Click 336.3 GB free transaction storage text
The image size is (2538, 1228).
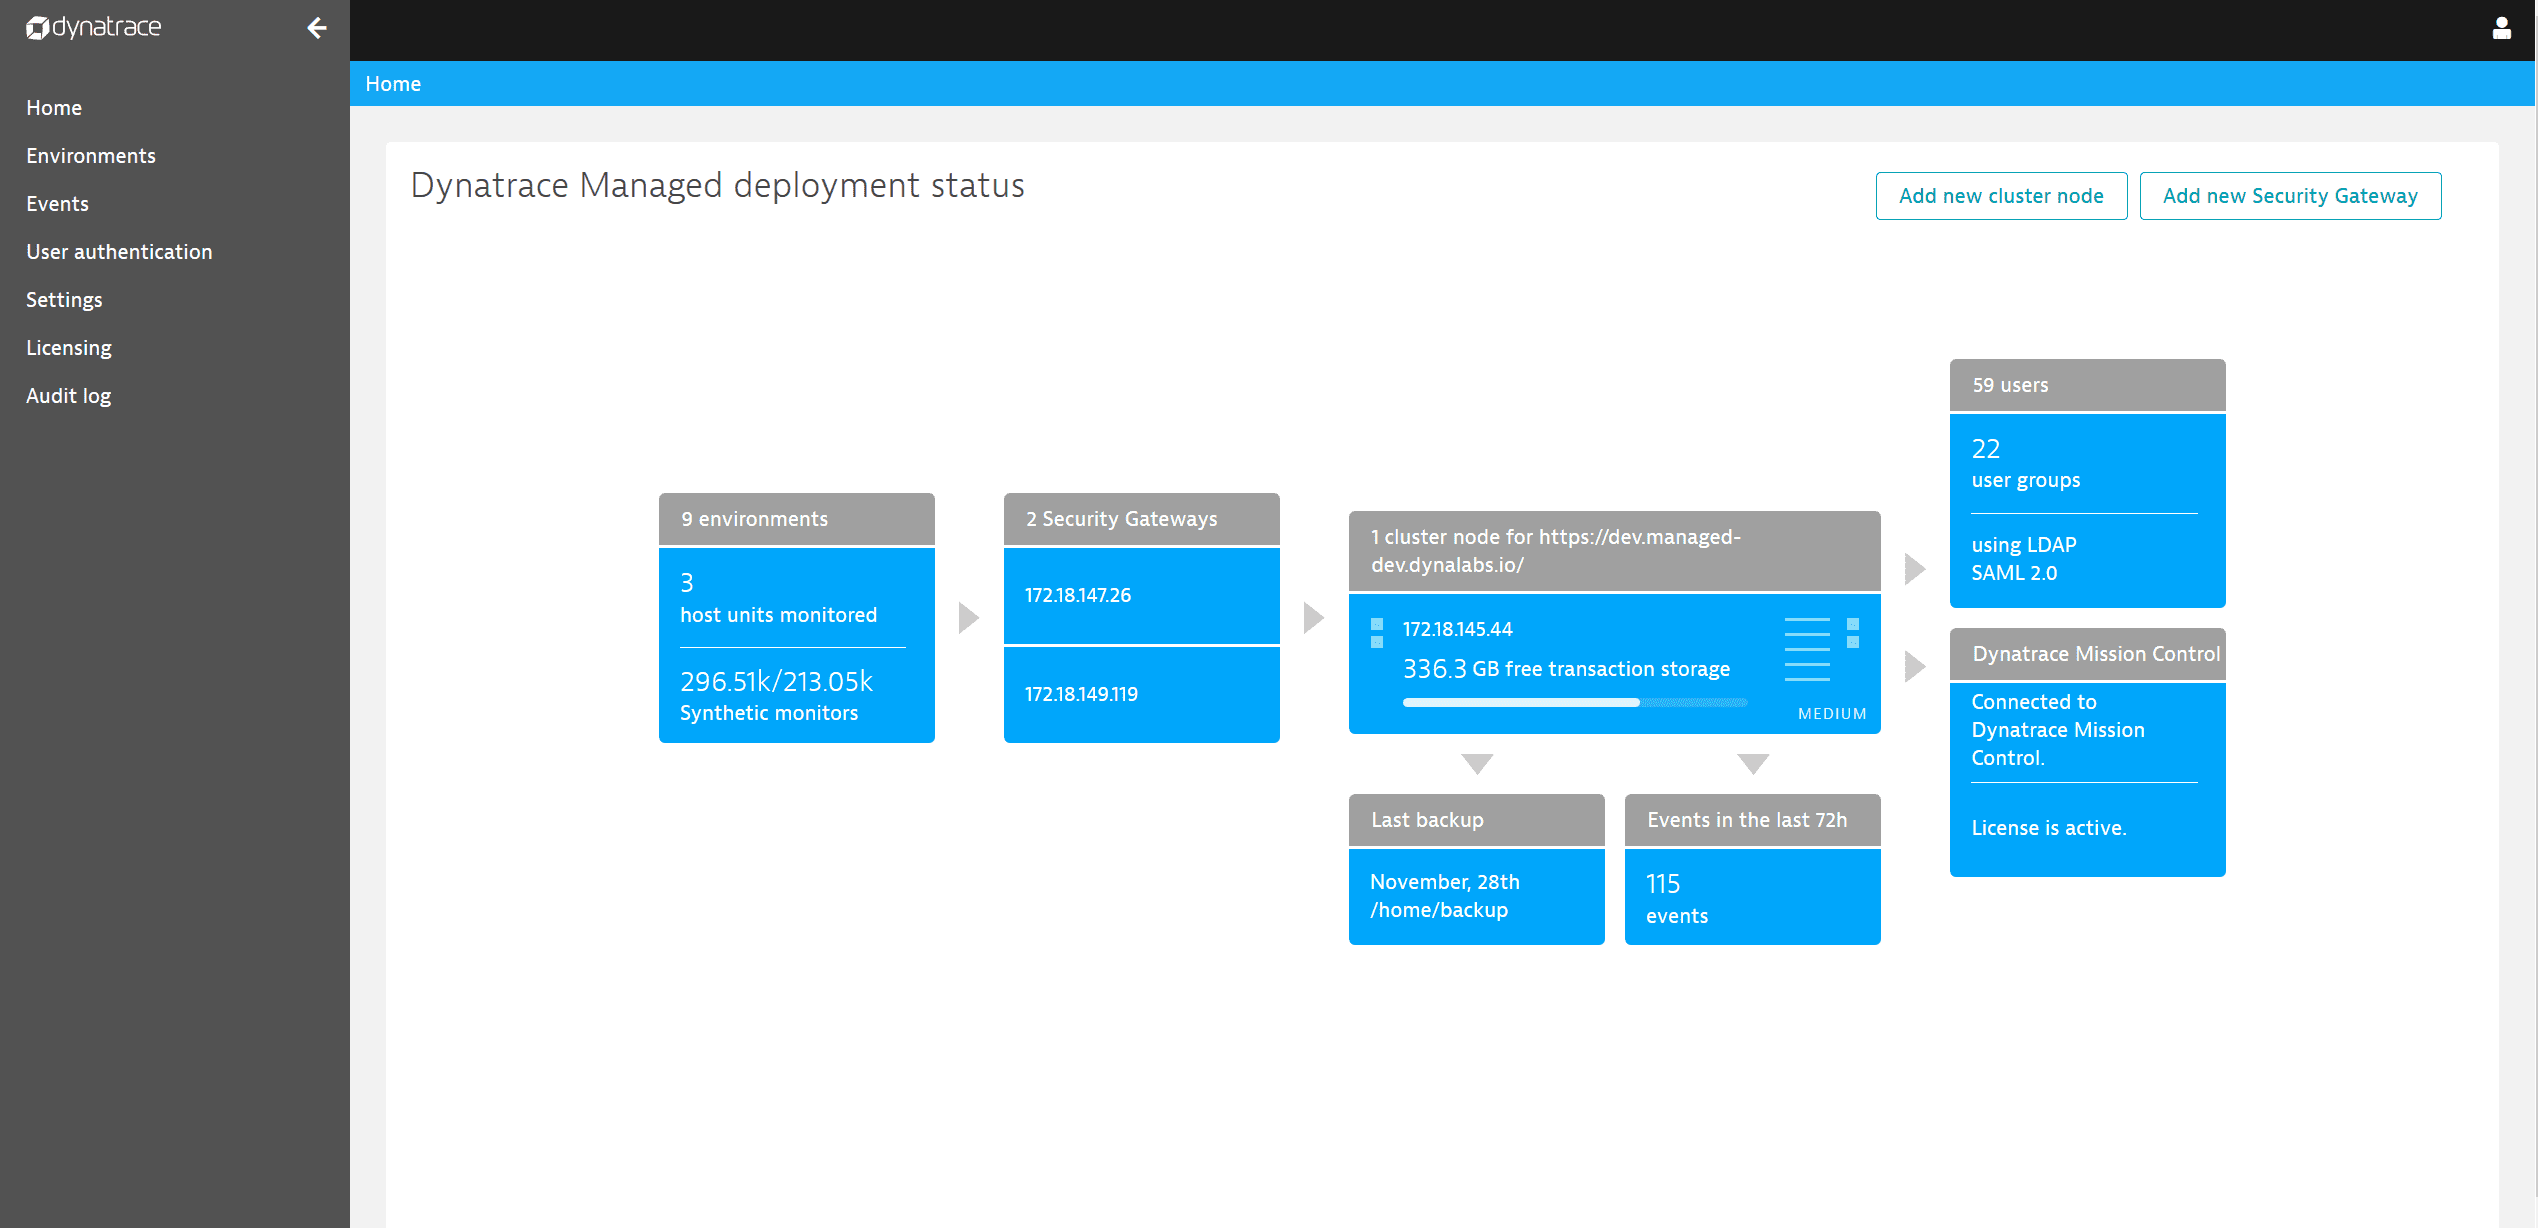(1565, 669)
